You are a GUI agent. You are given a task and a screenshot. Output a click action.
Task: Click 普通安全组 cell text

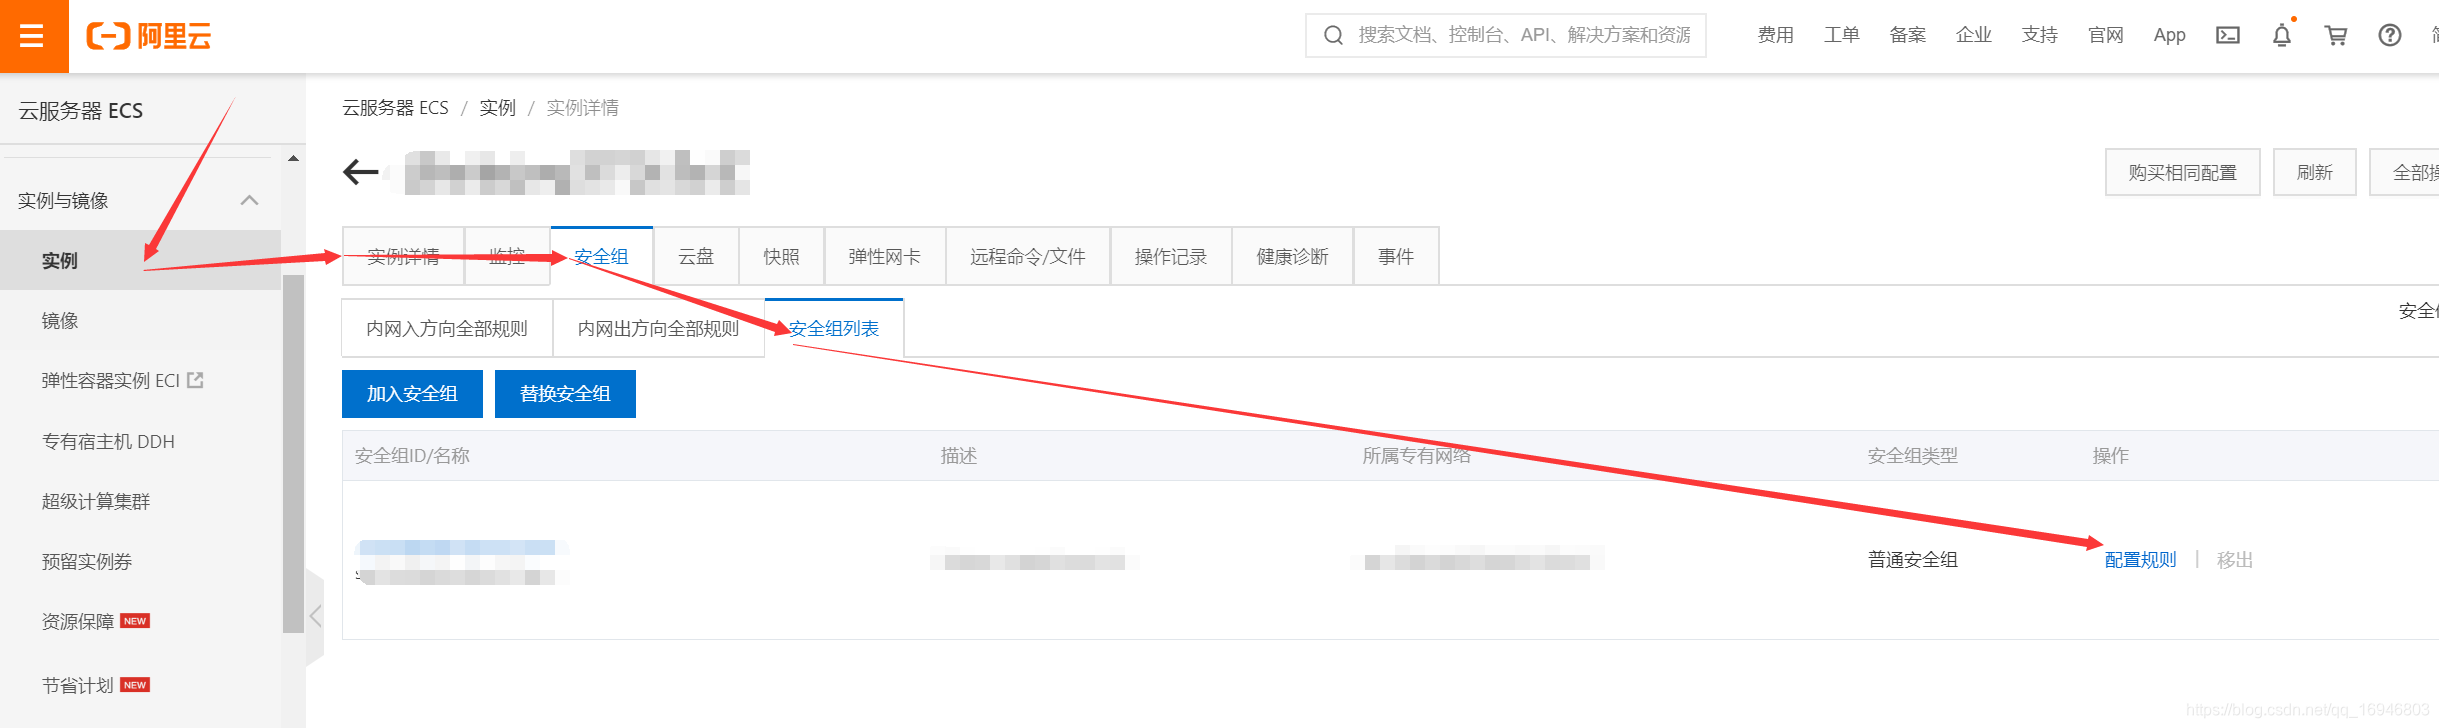[1912, 560]
